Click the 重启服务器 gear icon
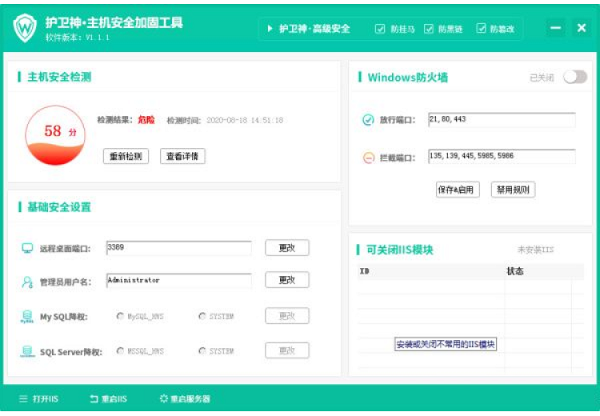 click(164, 398)
